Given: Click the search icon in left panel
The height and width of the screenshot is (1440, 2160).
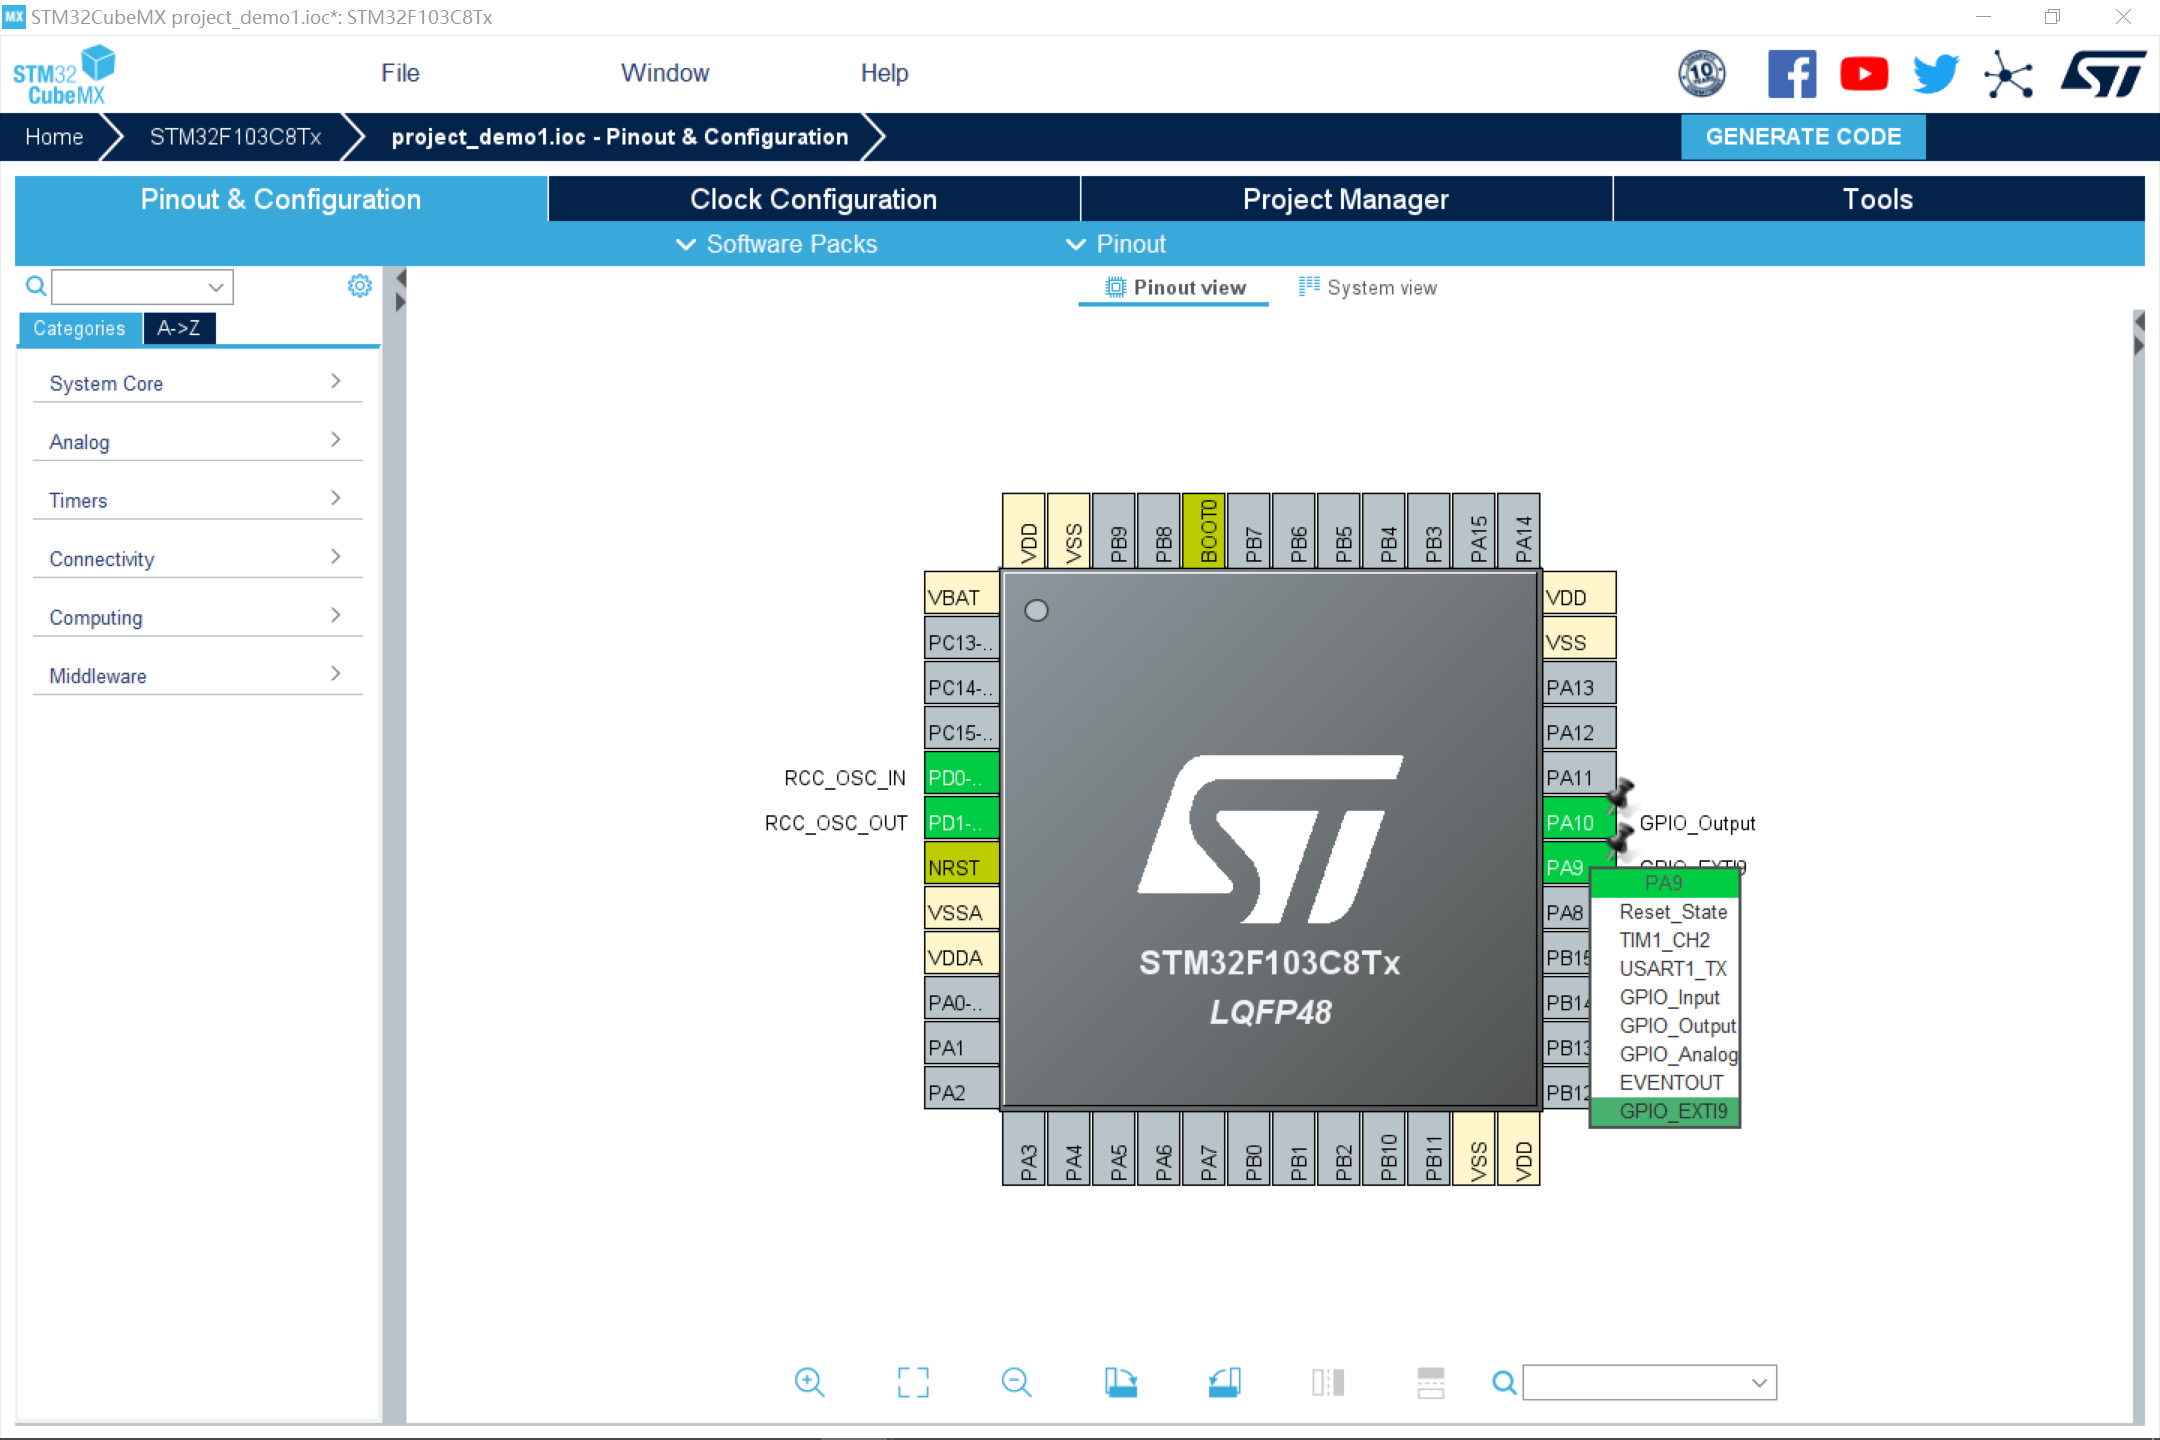Looking at the screenshot, I should pyautogui.click(x=36, y=287).
